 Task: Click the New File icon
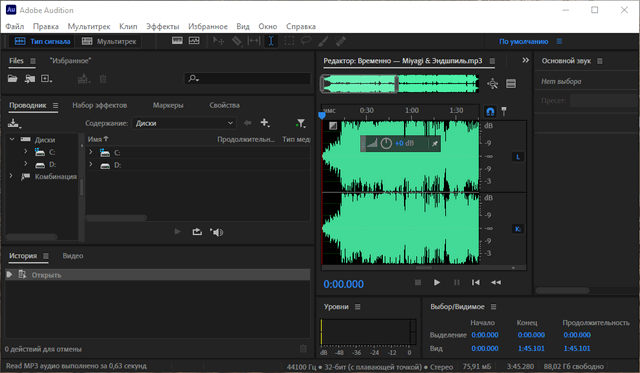(46, 79)
